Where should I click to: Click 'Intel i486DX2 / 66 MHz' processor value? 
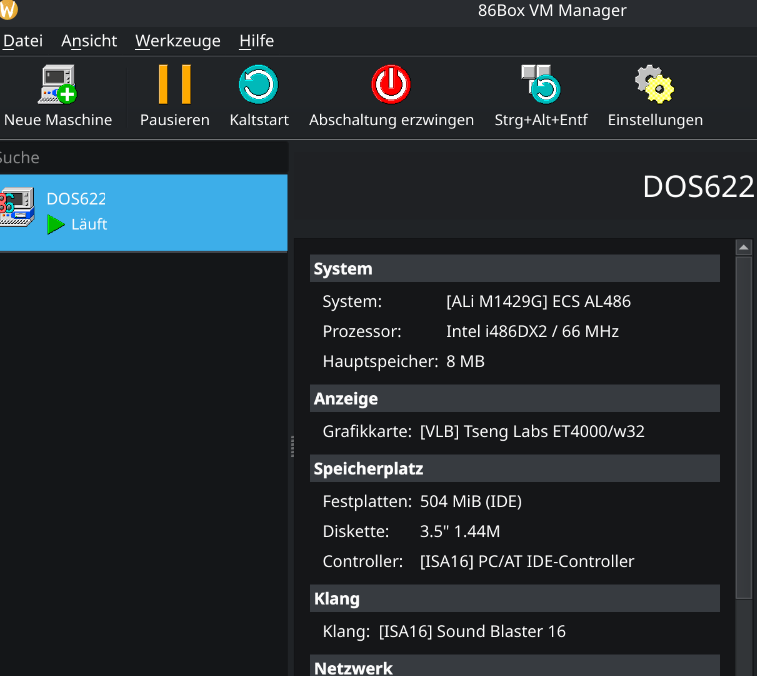[533, 331]
